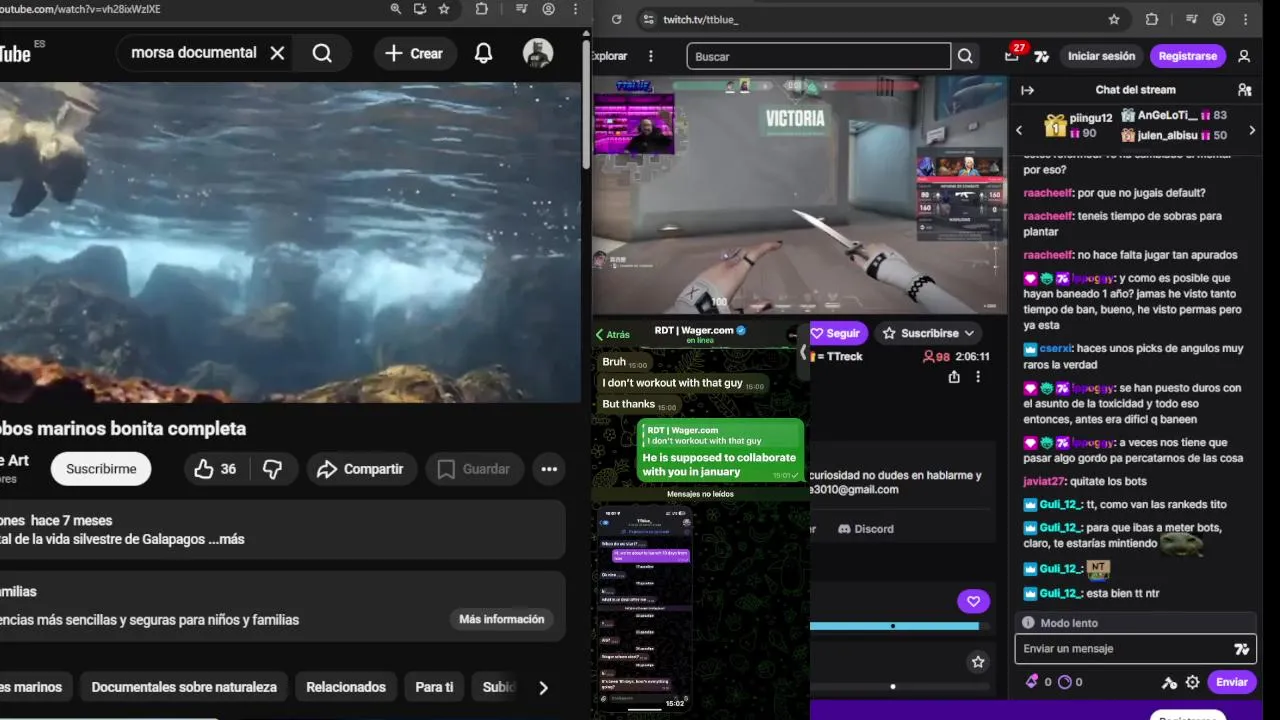The width and height of the screenshot is (1280, 720).
Task: Open YouTube video more actions menu
Action: point(549,469)
